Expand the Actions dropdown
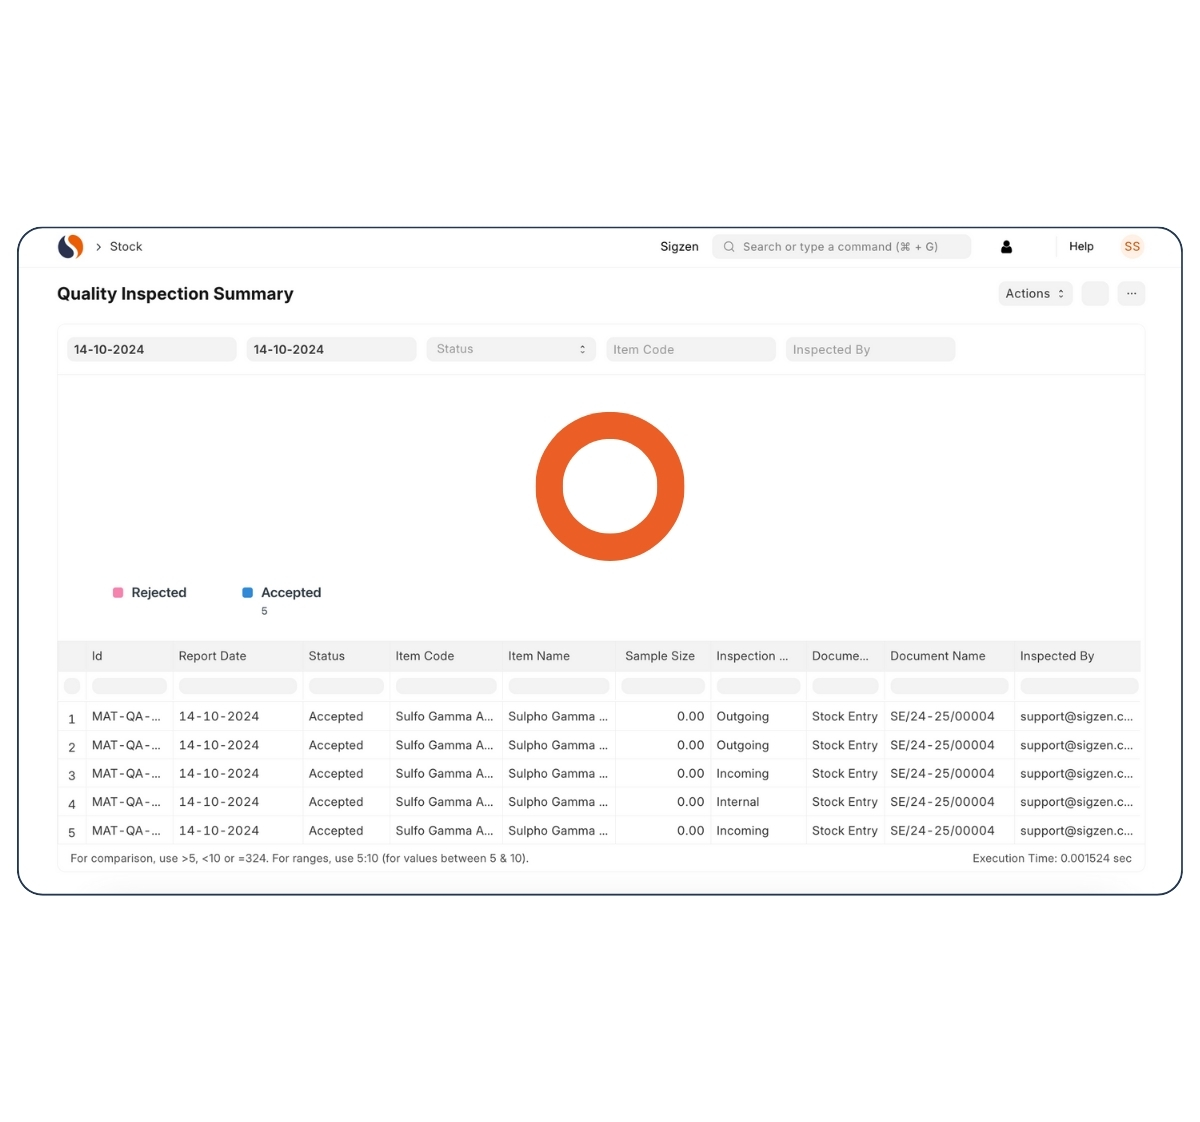1200x1122 pixels. point(1035,294)
